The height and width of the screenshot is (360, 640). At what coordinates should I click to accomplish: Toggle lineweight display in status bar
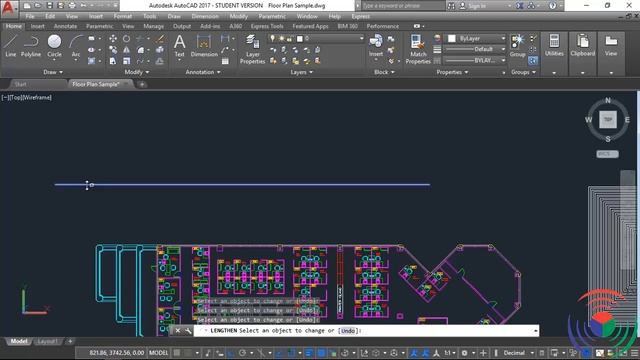coord(309,353)
